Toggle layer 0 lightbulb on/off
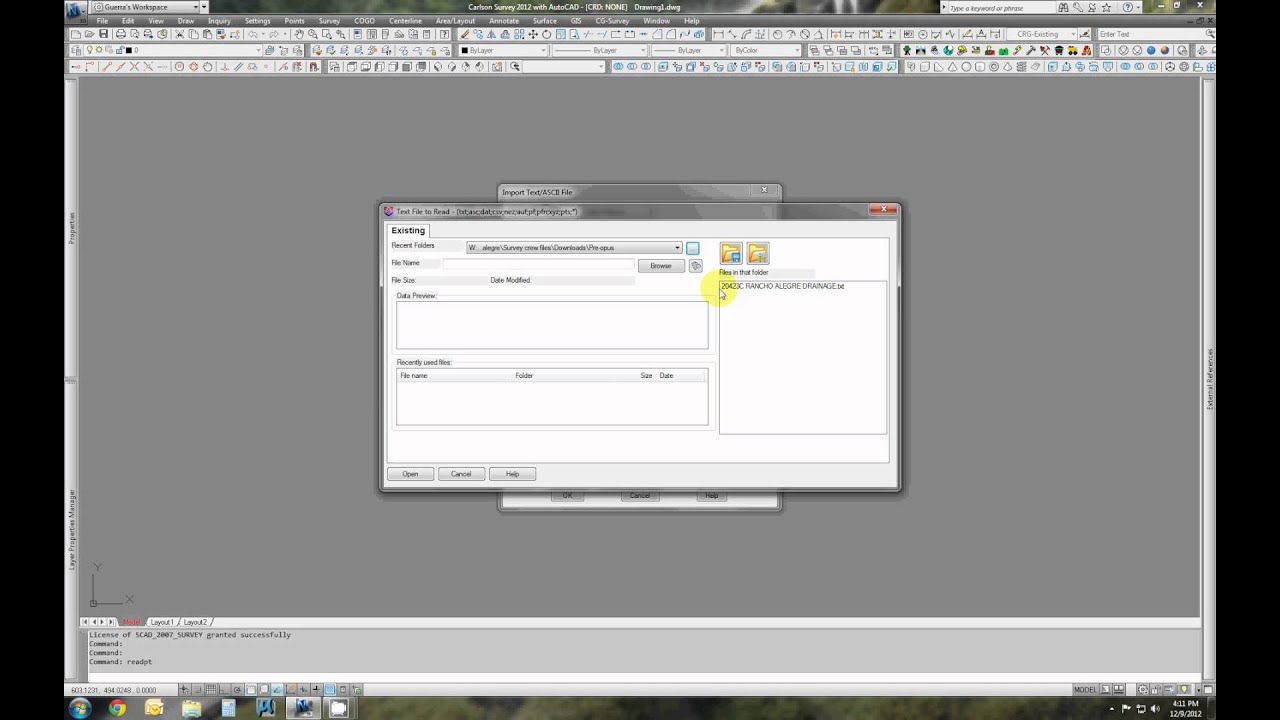This screenshot has height=720, width=1280. (90, 50)
